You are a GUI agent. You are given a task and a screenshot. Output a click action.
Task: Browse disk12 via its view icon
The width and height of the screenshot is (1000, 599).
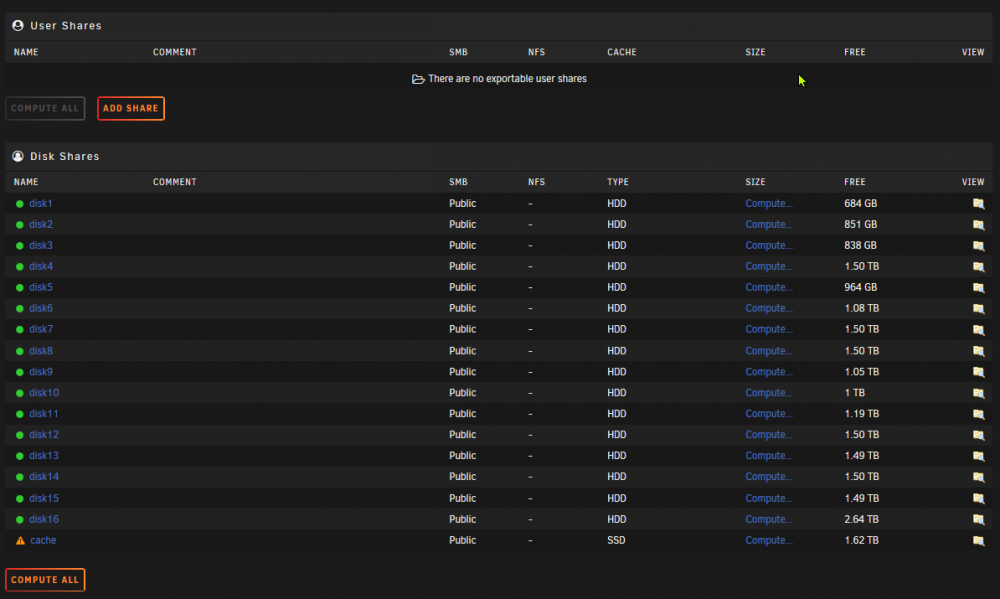[978, 435]
